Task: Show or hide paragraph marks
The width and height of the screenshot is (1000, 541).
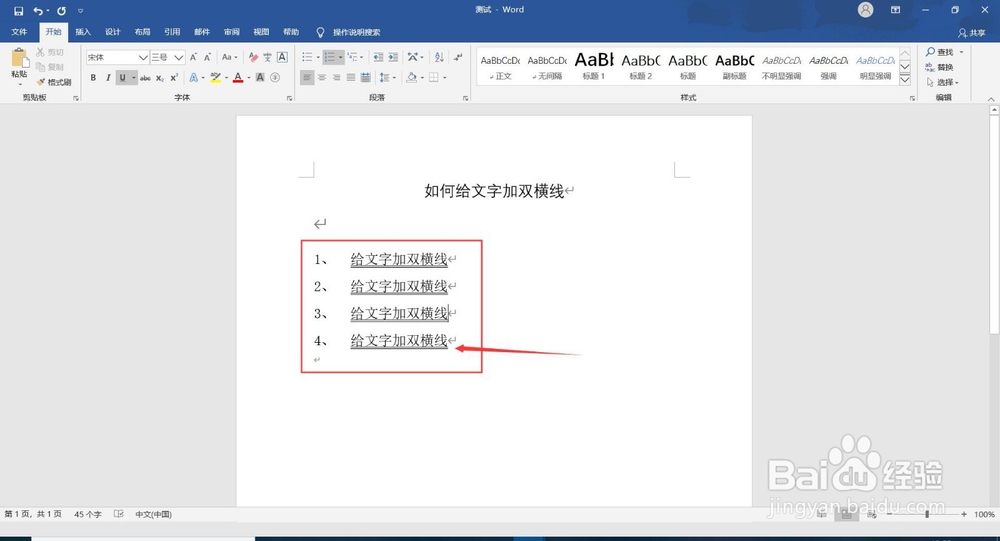Action: (458, 57)
